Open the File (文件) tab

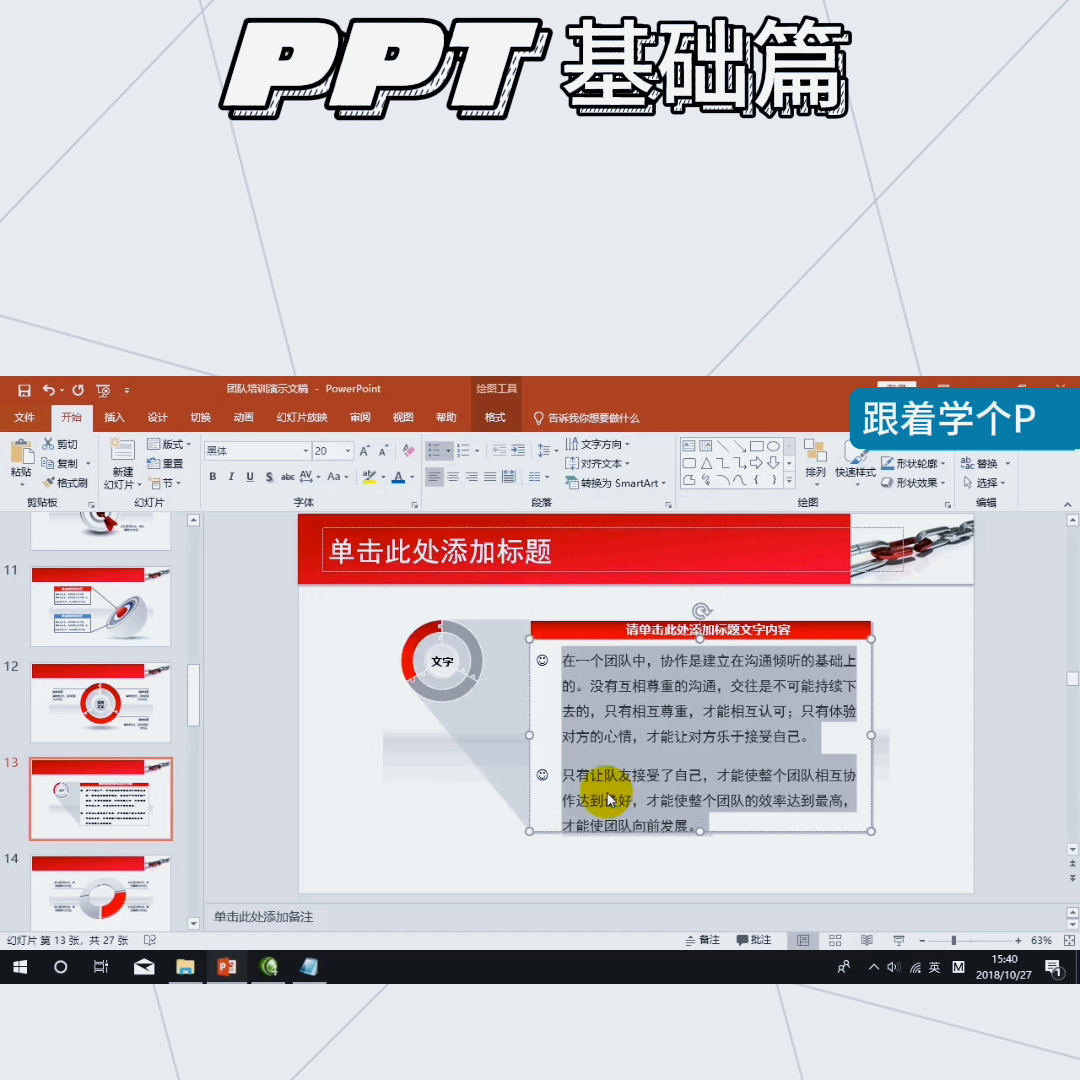click(24, 417)
